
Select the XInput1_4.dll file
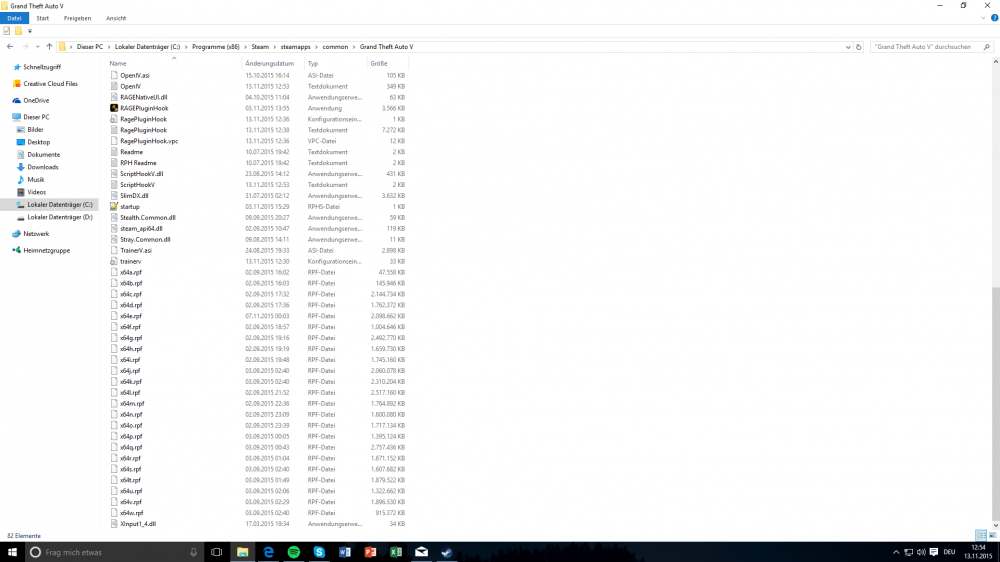point(138,524)
